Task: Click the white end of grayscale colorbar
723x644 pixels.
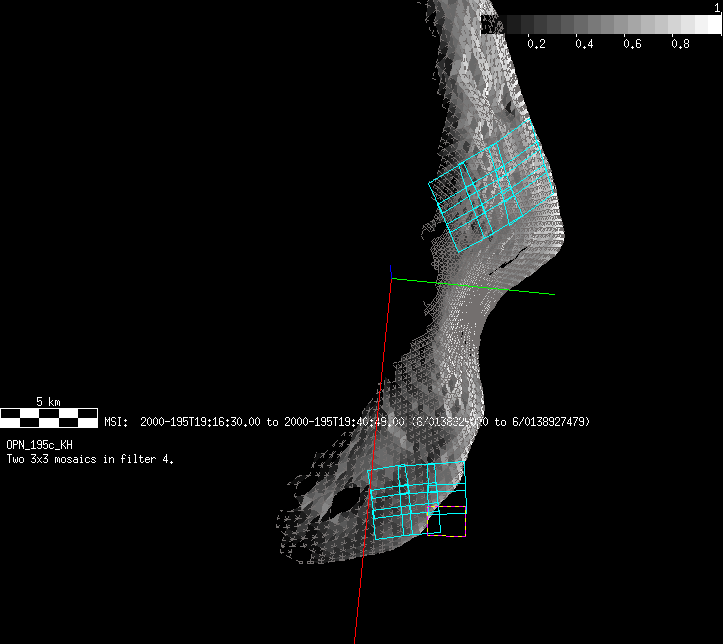Action: (x=711, y=25)
